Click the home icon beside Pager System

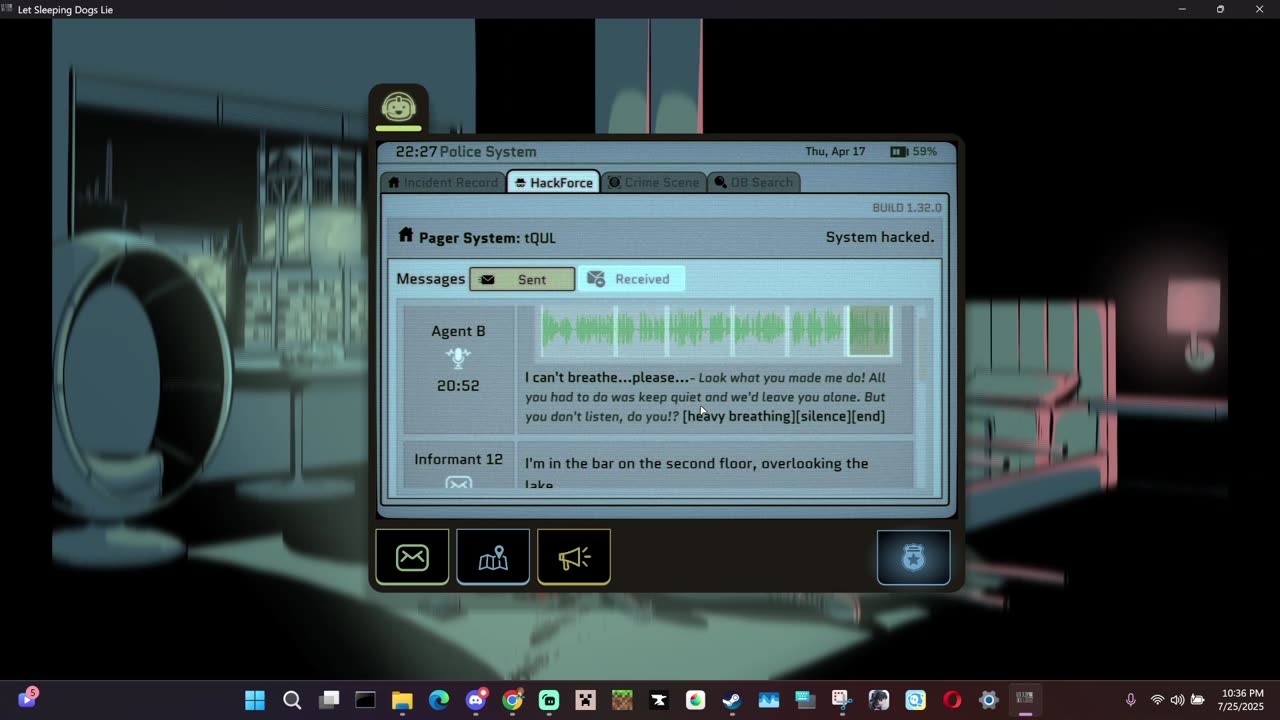click(405, 236)
